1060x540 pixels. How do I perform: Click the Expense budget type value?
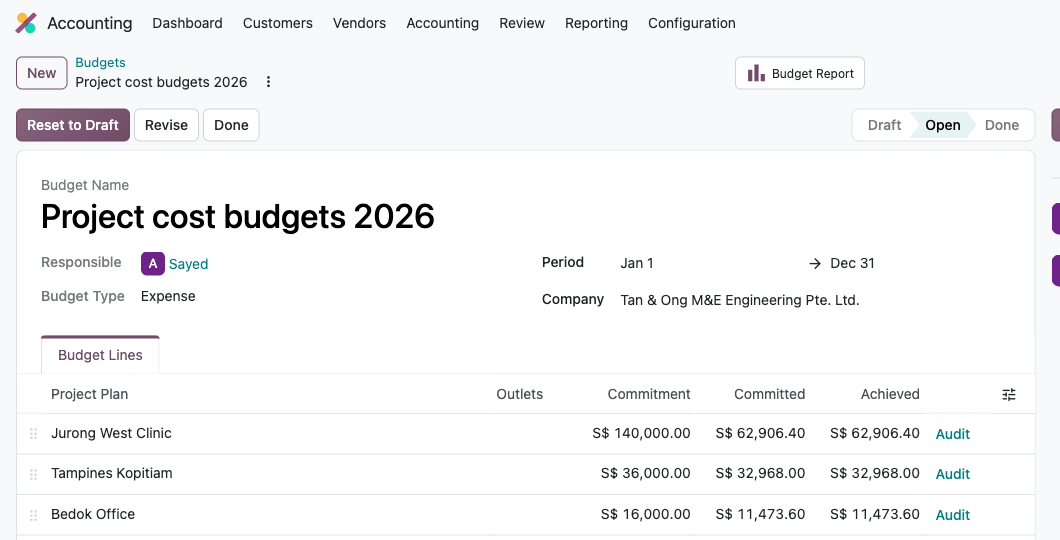pos(168,296)
